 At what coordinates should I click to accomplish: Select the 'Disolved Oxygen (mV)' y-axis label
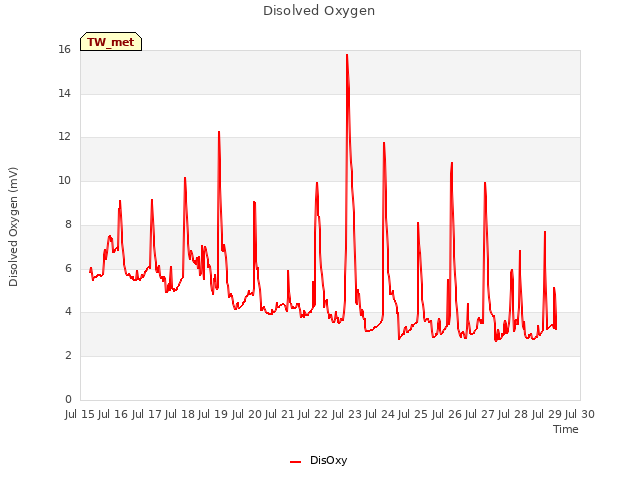click(x=13, y=227)
